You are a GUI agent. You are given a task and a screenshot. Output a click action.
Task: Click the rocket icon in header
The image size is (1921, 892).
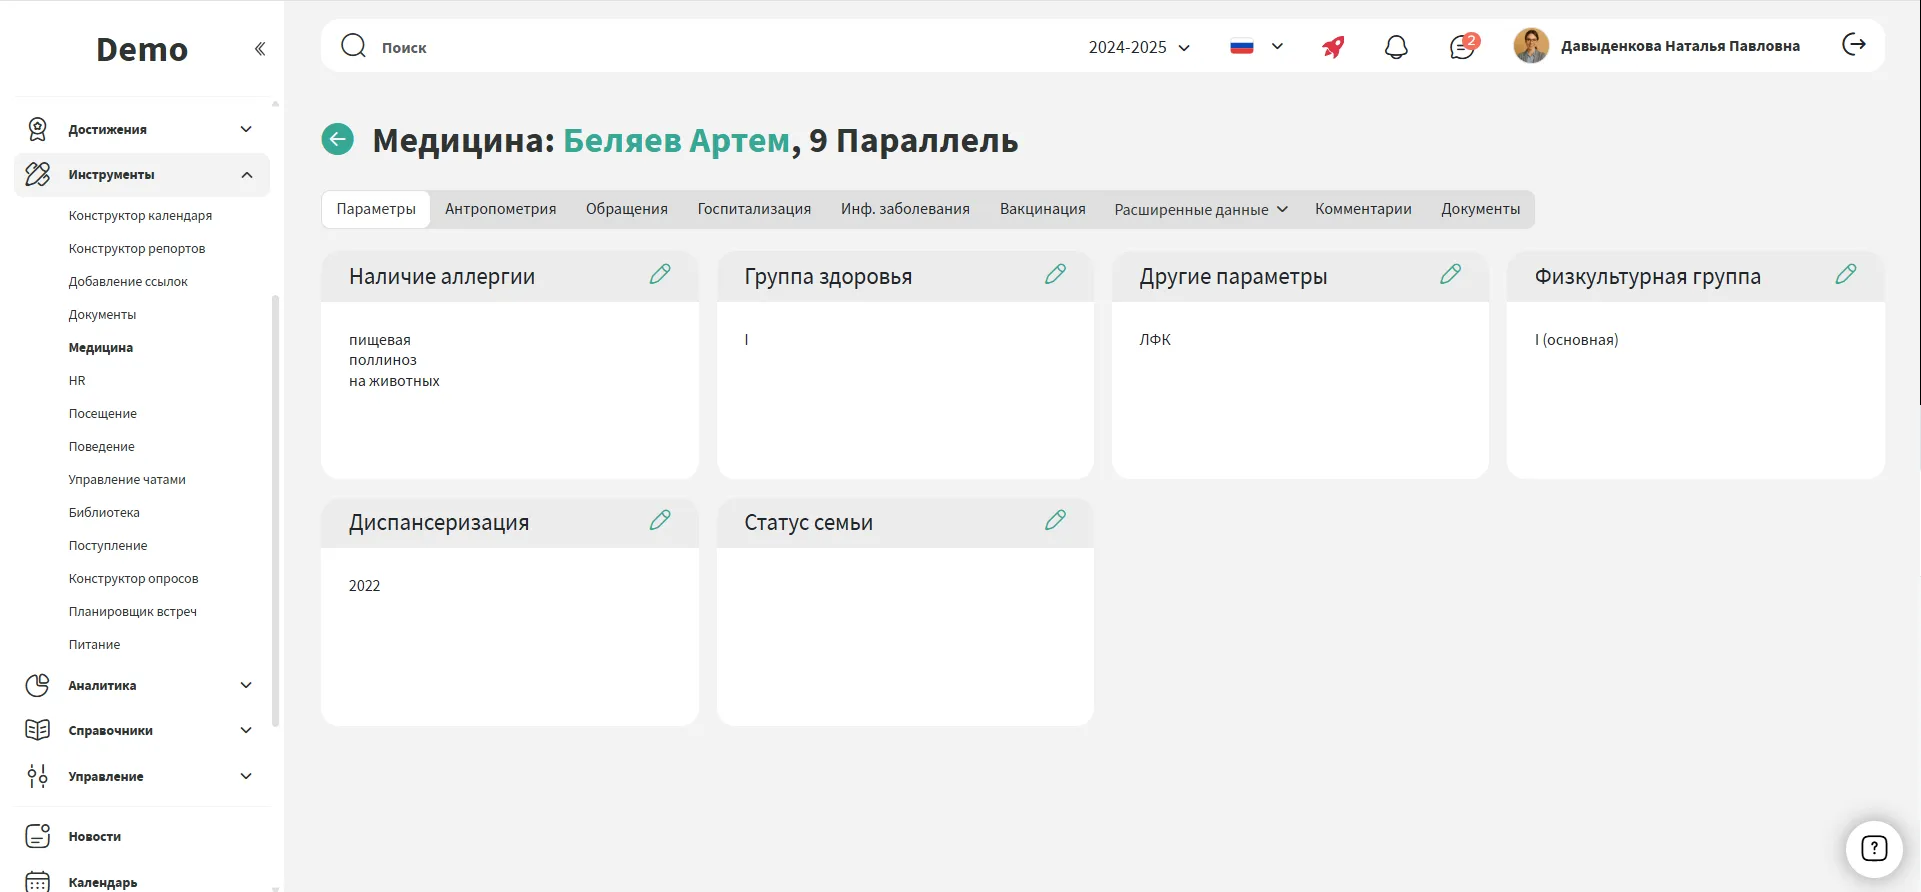1333,47
